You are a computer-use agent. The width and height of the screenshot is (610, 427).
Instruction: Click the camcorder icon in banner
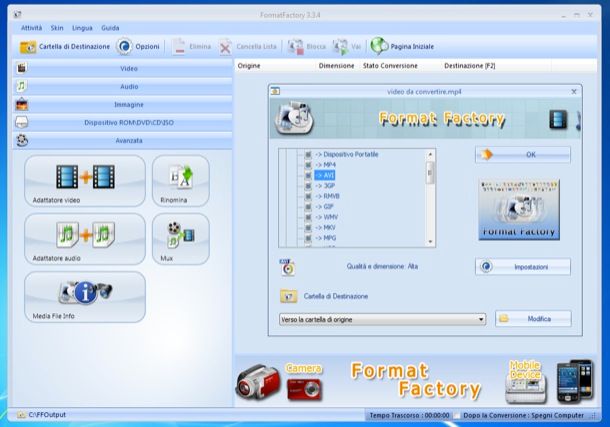(258, 382)
